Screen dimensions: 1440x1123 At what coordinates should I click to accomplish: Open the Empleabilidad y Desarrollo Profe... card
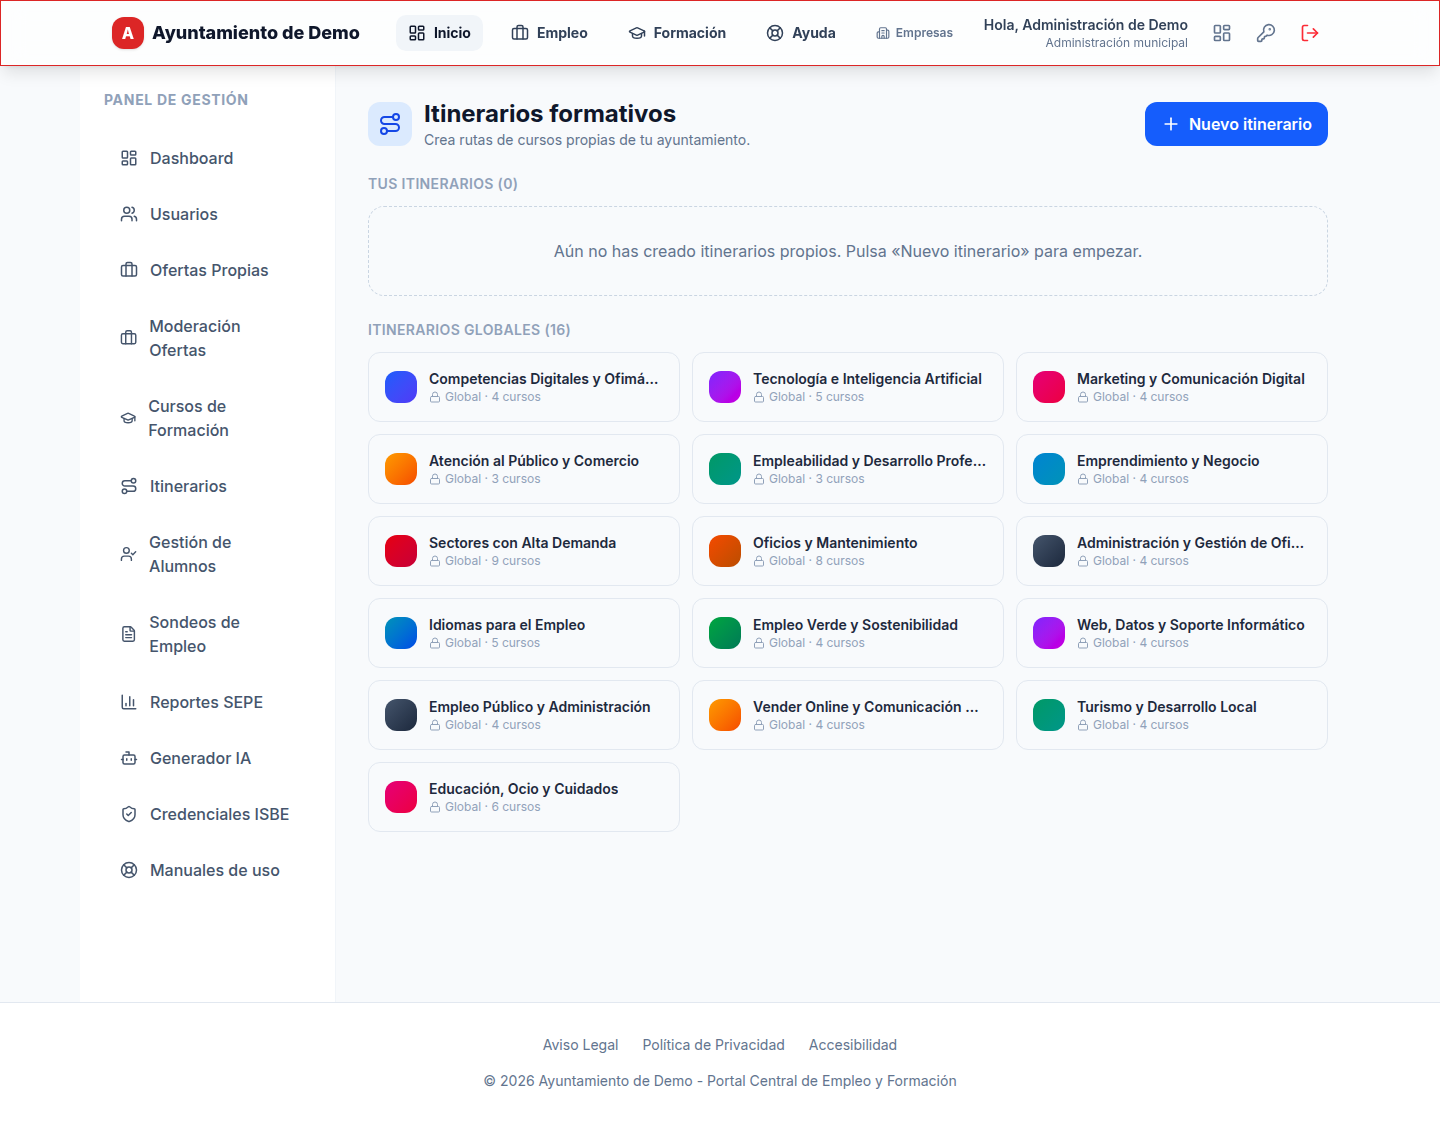(848, 469)
